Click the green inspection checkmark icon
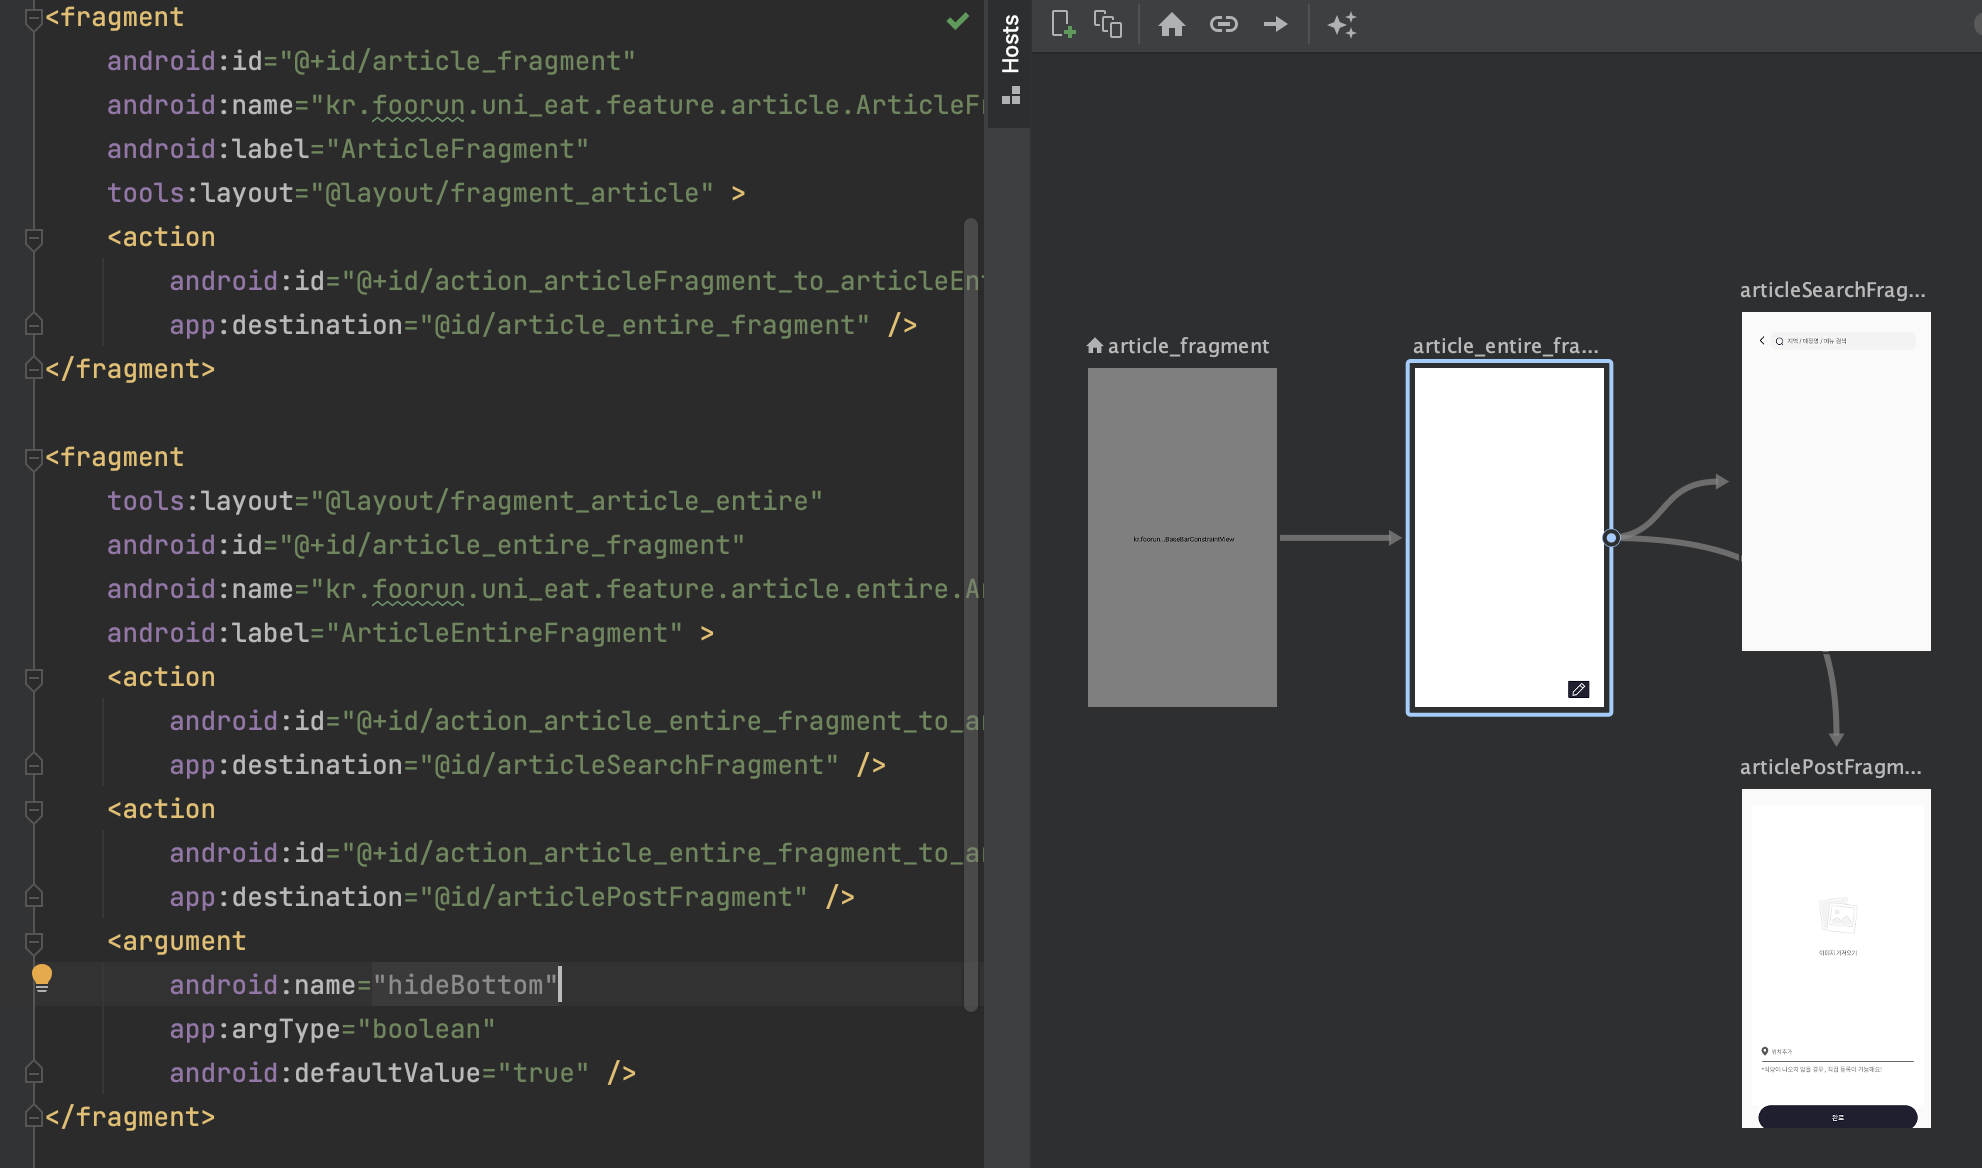 957,20
